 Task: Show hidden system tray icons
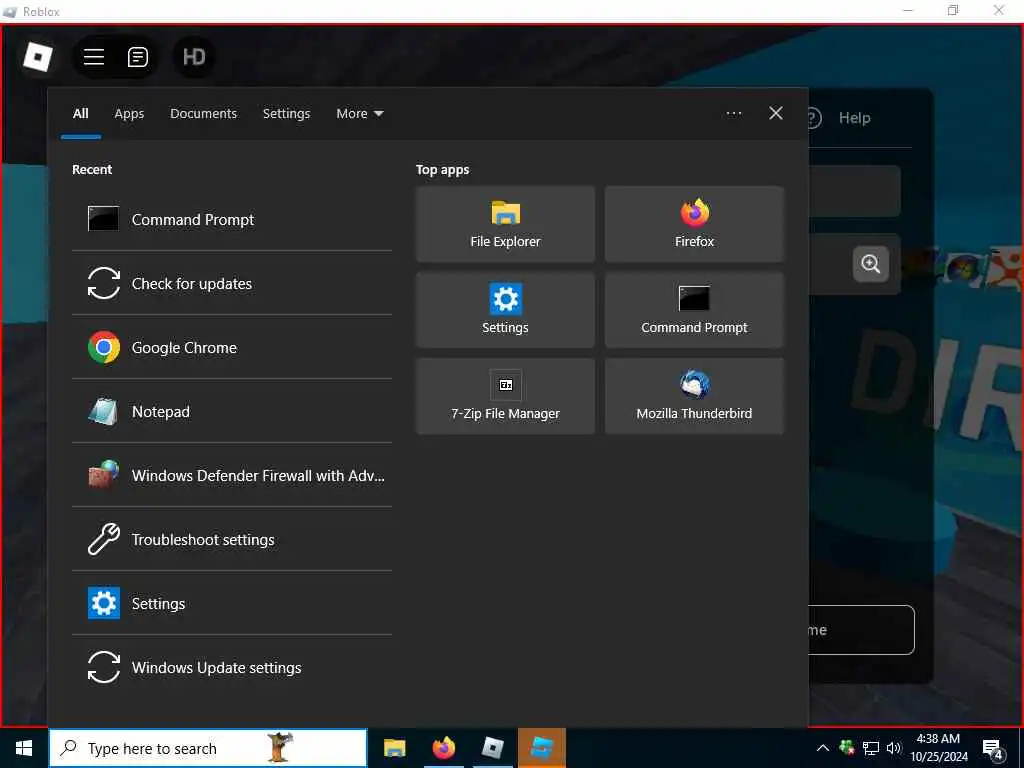coord(823,748)
